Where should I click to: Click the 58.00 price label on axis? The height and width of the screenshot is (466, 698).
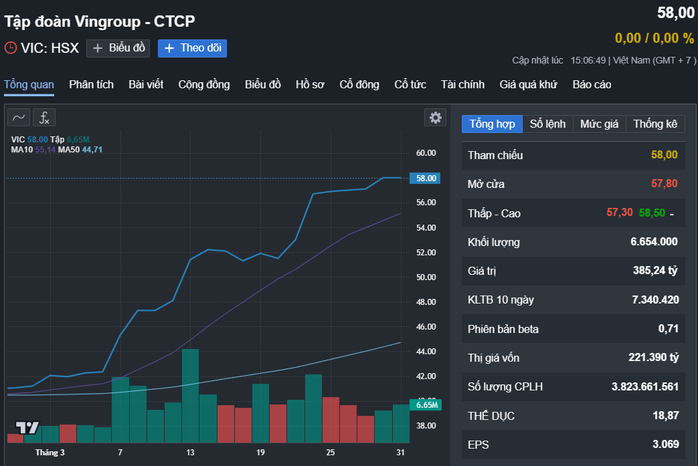(425, 178)
